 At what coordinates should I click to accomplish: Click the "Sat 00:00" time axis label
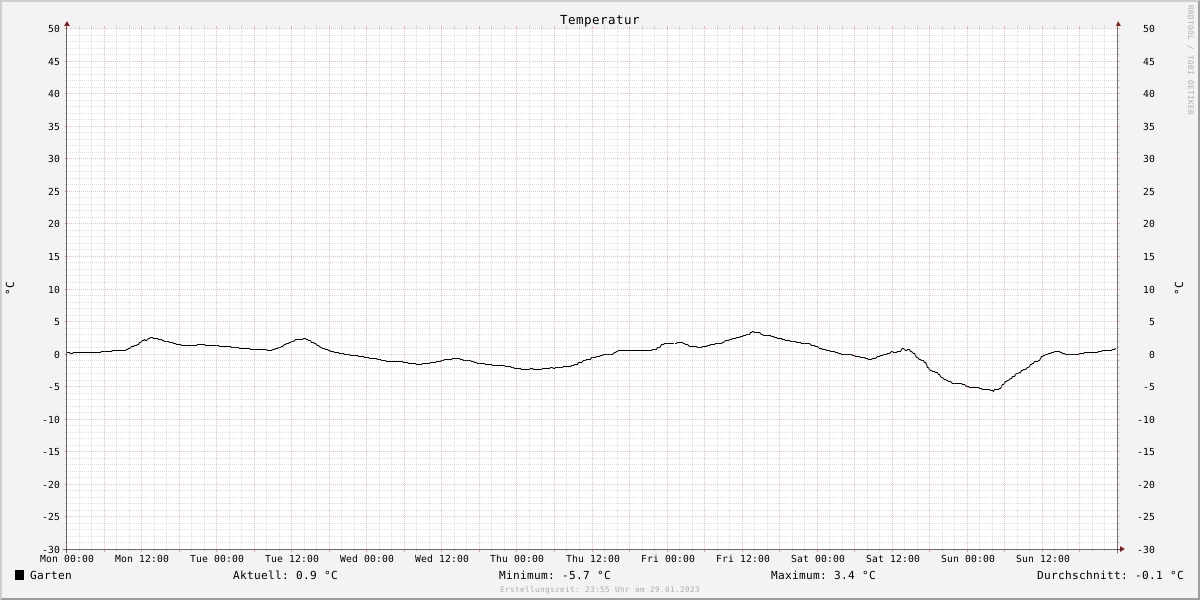click(x=818, y=559)
